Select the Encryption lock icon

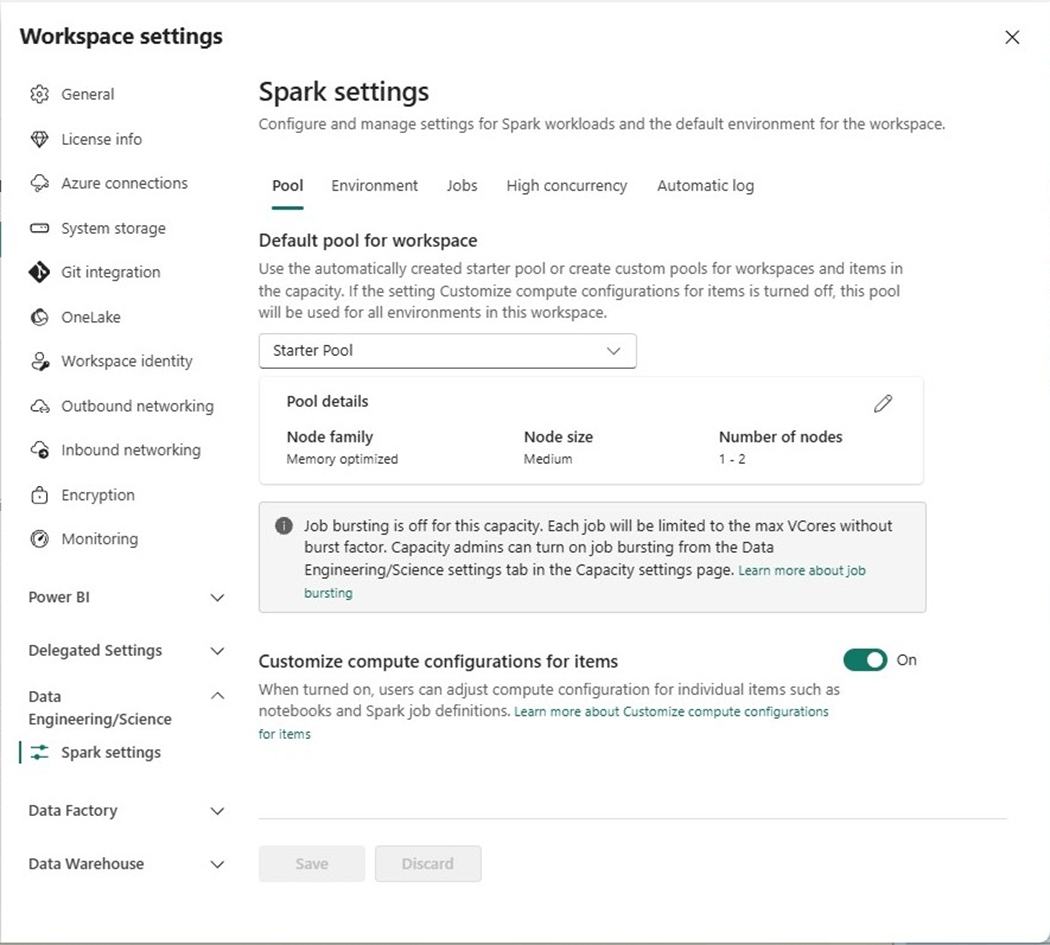point(40,495)
